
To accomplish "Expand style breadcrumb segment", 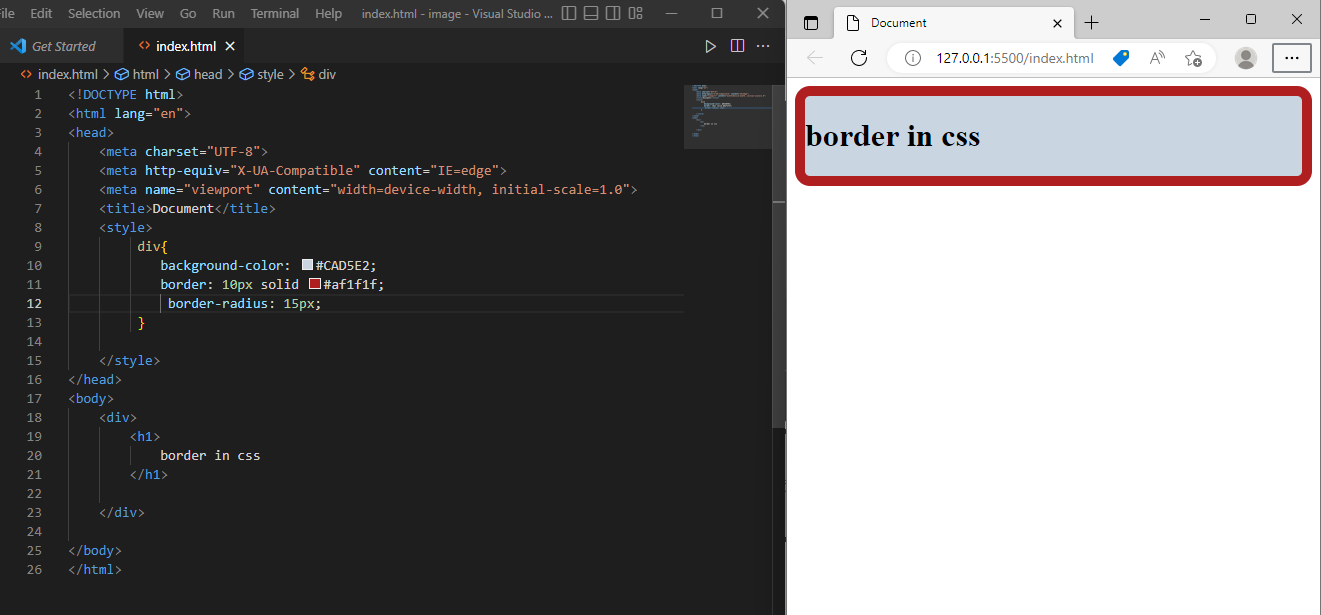I will (262, 74).
